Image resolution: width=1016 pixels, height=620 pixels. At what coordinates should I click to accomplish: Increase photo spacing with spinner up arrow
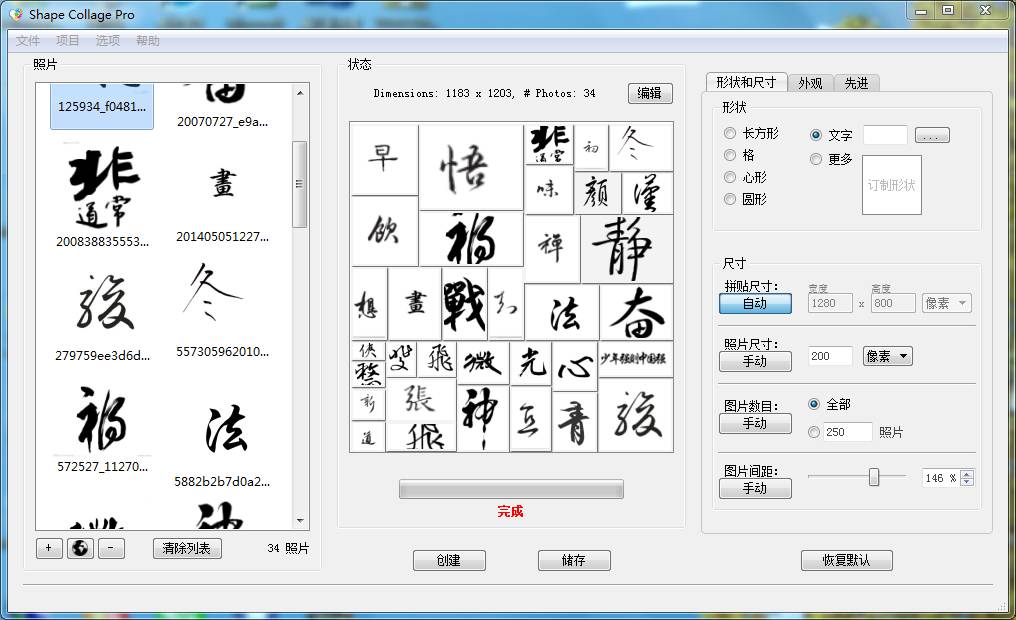[967, 474]
